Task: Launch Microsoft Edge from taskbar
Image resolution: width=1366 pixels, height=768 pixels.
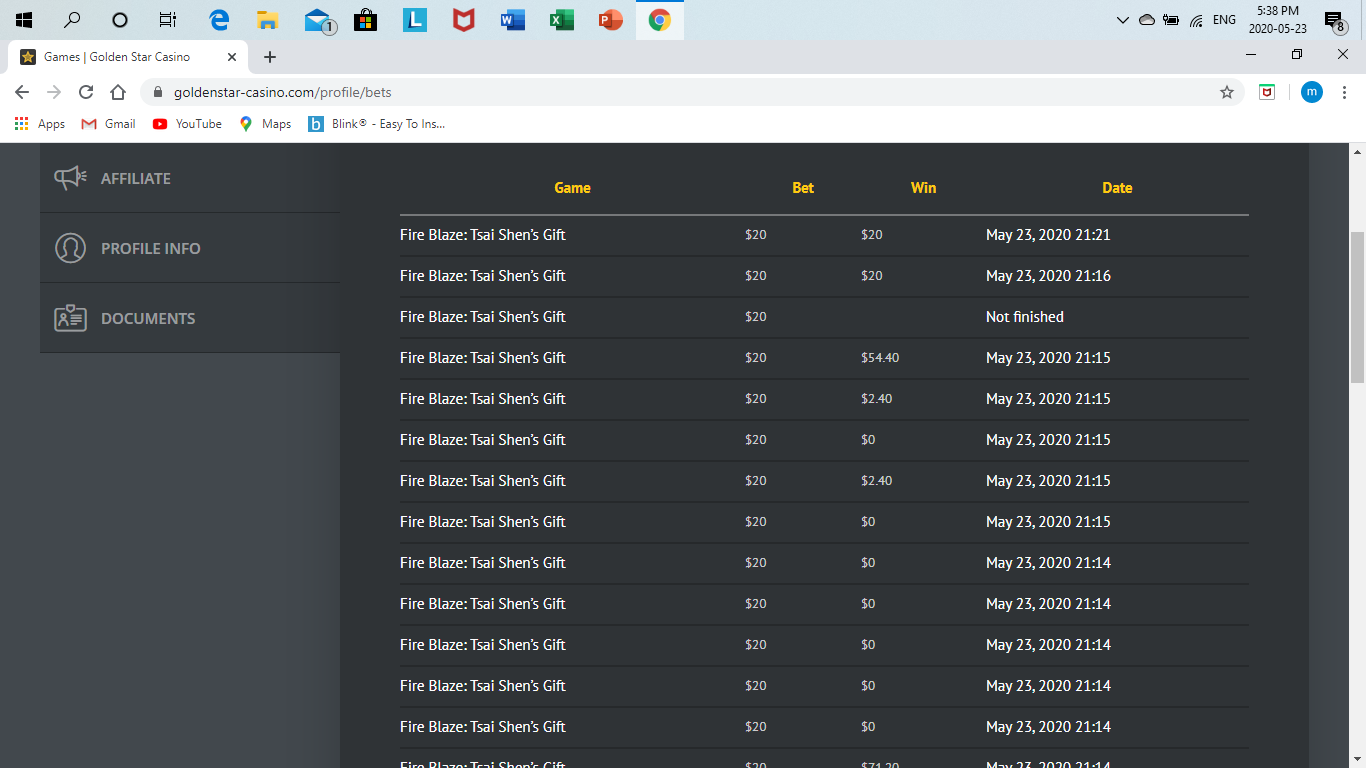Action: point(219,20)
